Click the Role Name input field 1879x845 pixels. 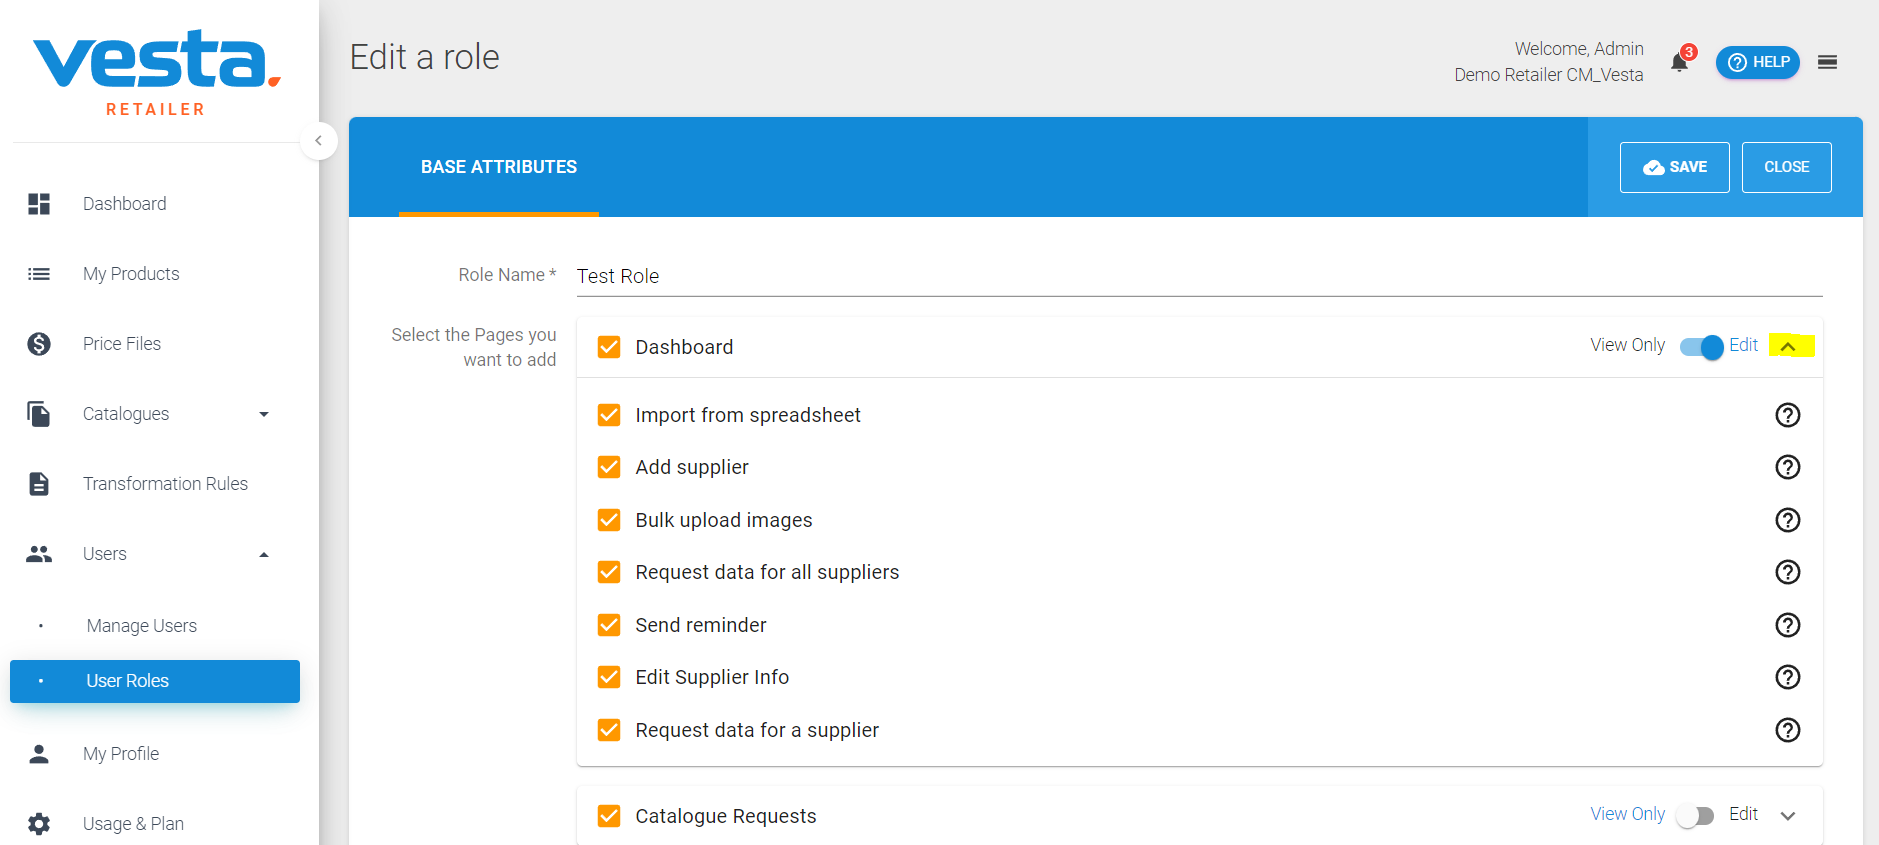tap(1199, 276)
